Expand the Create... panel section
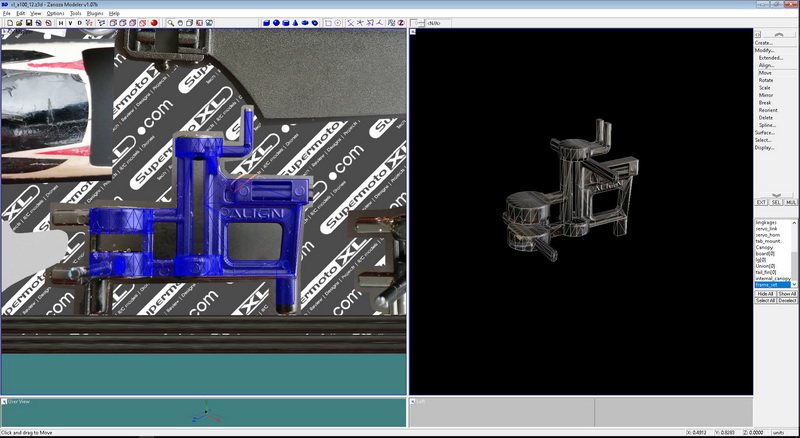800x438 pixels. [x=764, y=43]
